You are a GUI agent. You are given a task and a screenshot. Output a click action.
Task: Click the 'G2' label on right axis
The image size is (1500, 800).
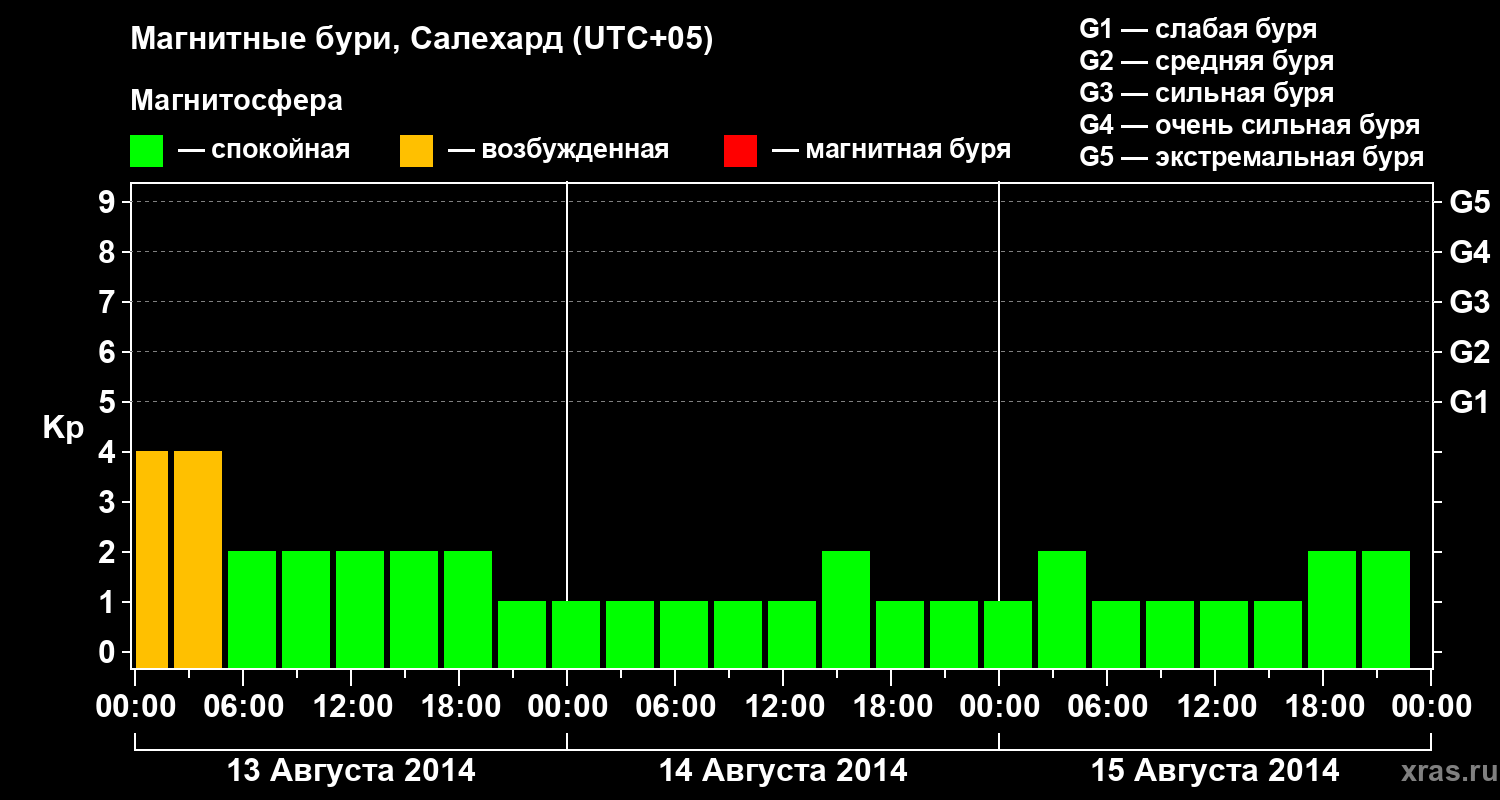tap(1469, 352)
